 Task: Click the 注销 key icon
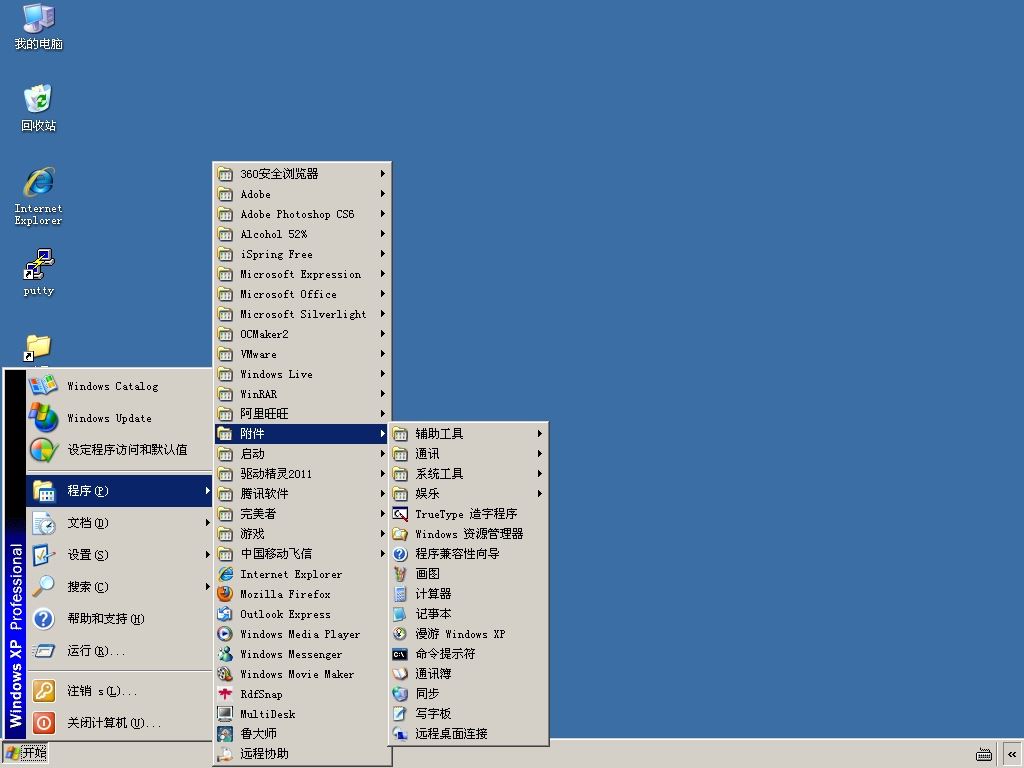43,691
